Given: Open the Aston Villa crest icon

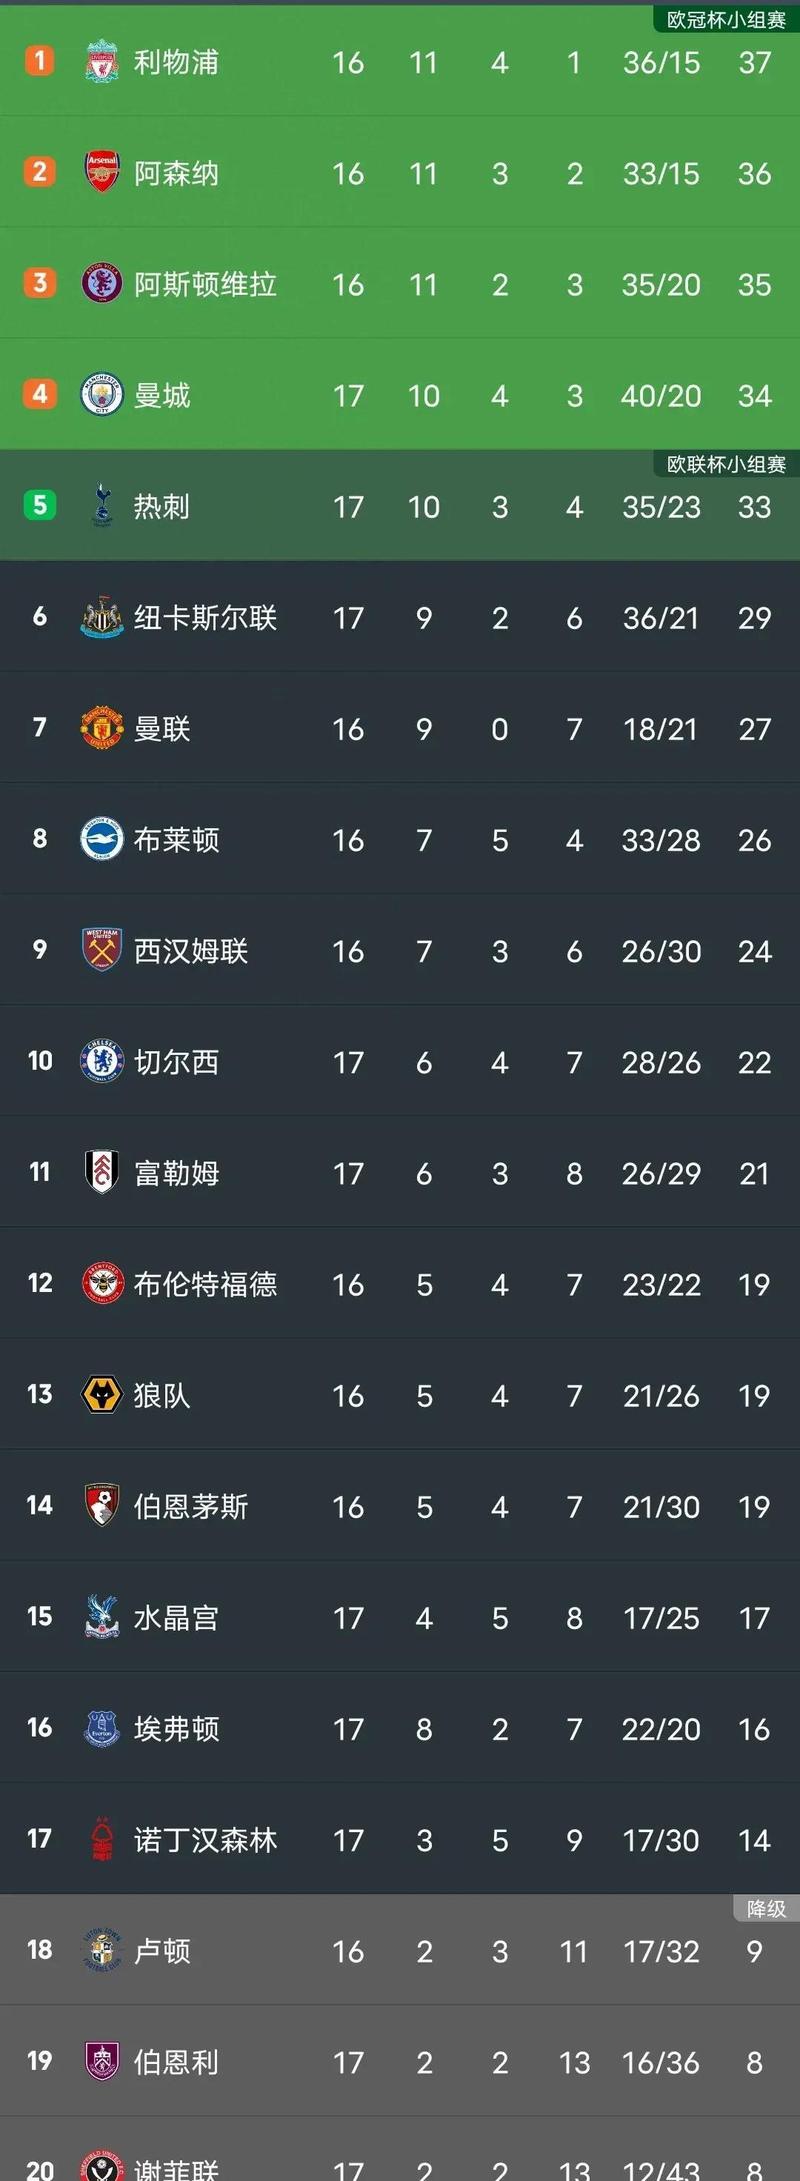Looking at the screenshot, I should click(x=101, y=284).
